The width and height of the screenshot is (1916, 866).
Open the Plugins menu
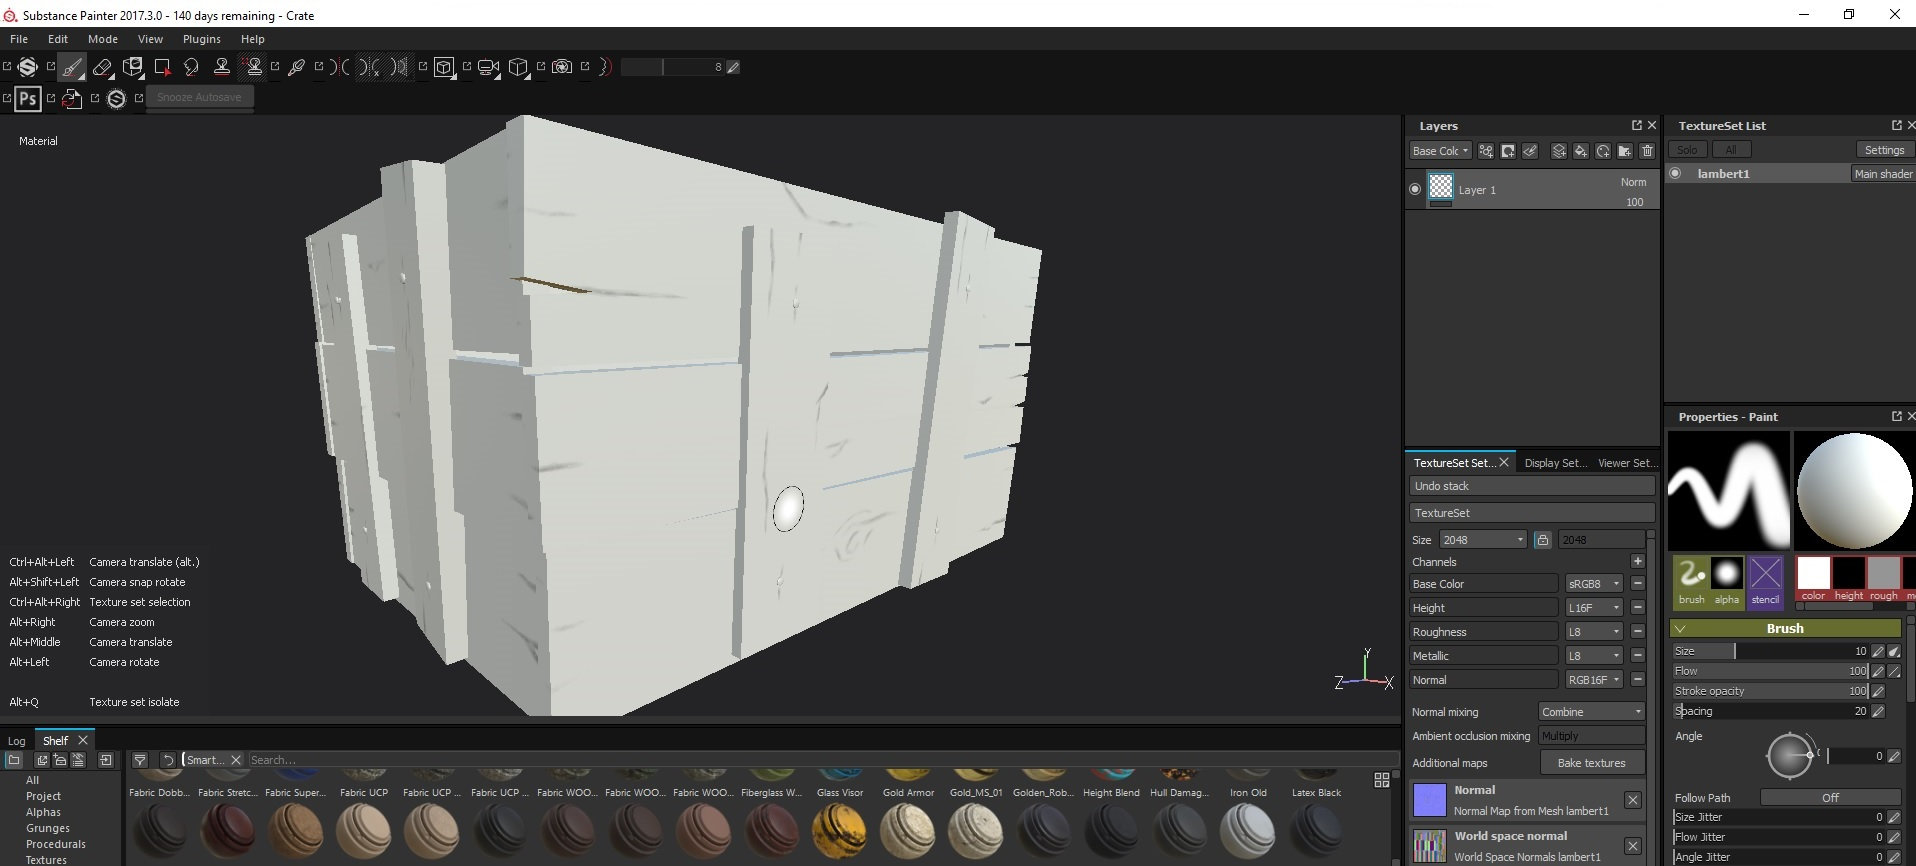coord(202,39)
